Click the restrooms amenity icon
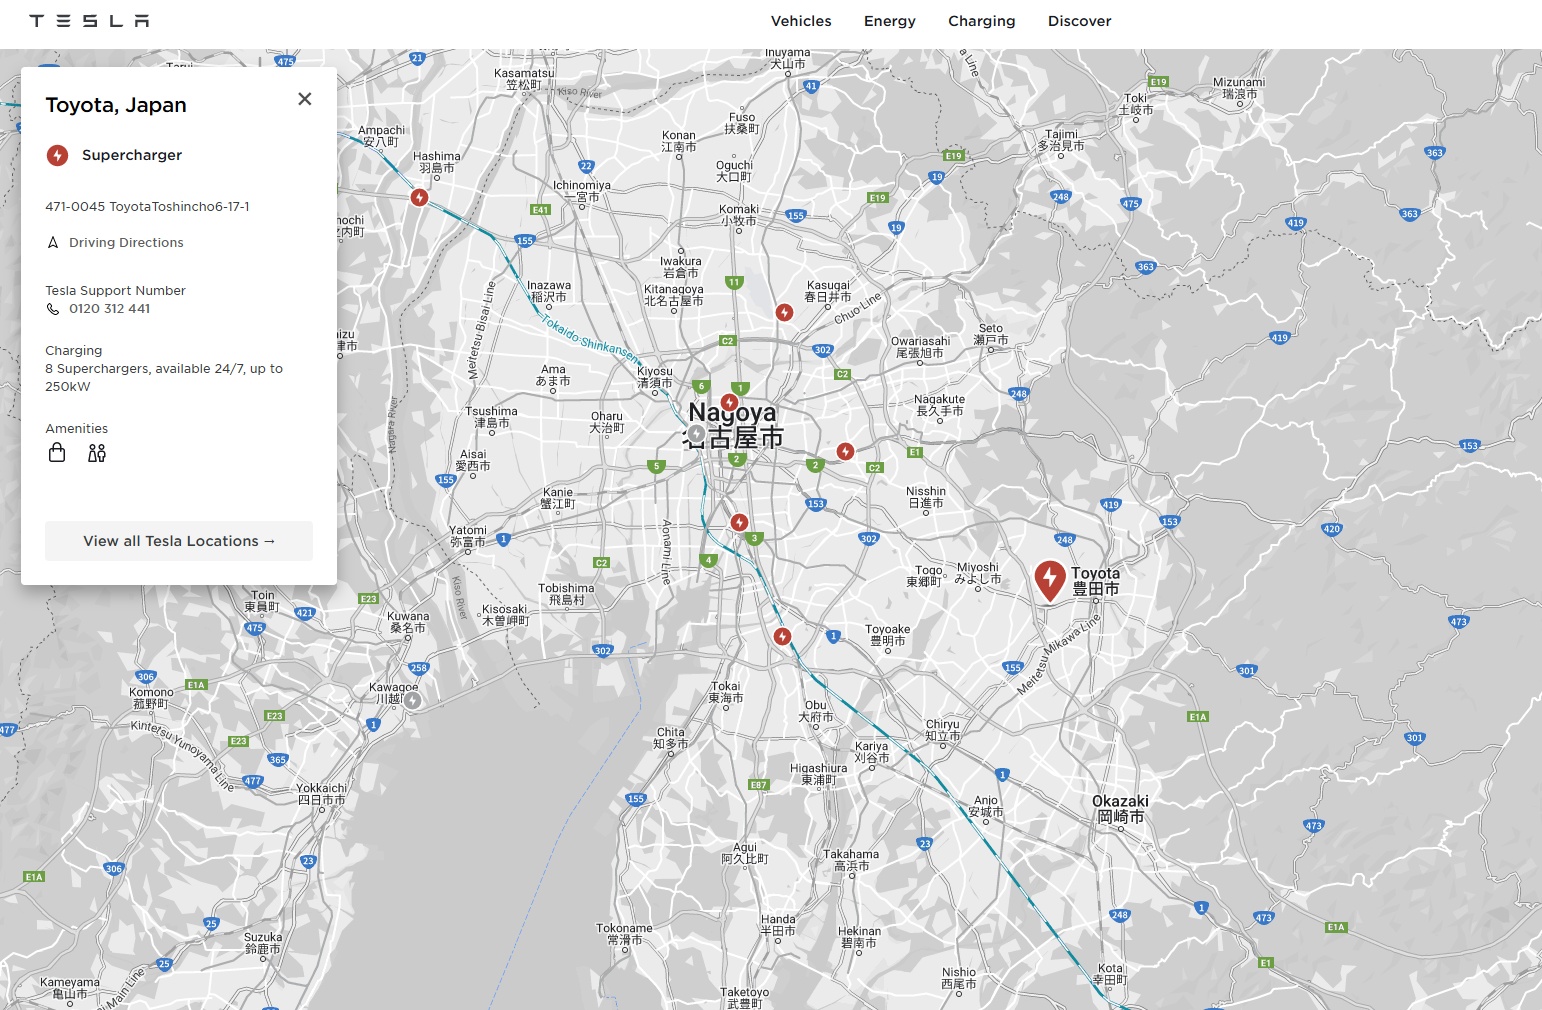The width and height of the screenshot is (1542, 1010). tap(97, 453)
